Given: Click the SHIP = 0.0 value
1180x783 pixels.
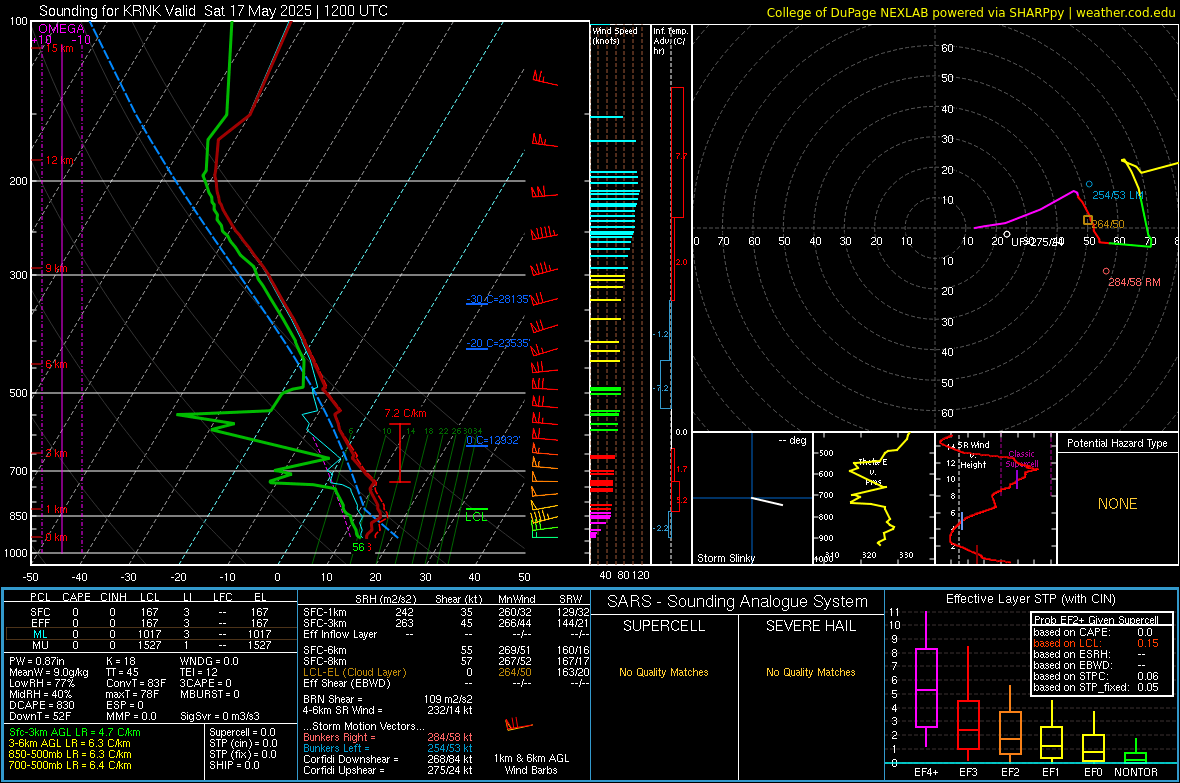Looking at the screenshot, I should (234, 765).
